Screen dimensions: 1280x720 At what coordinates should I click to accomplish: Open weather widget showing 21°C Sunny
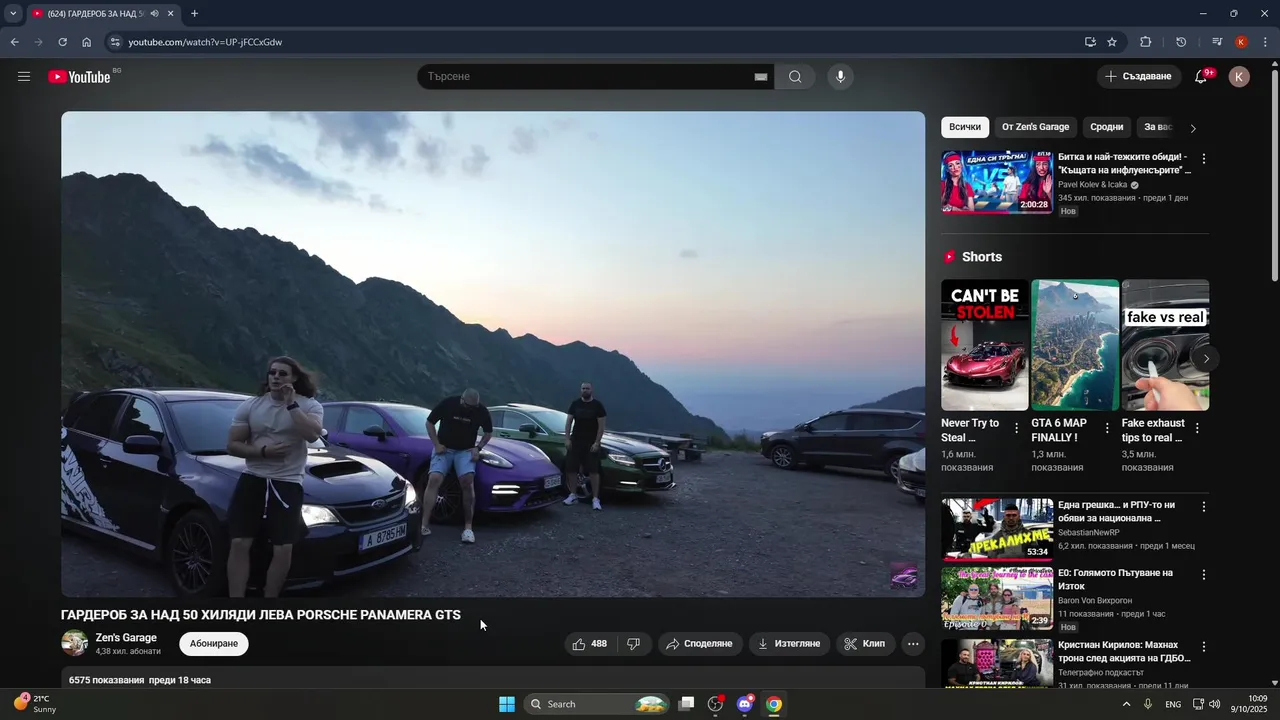pyautogui.click(x=36, y=704)
